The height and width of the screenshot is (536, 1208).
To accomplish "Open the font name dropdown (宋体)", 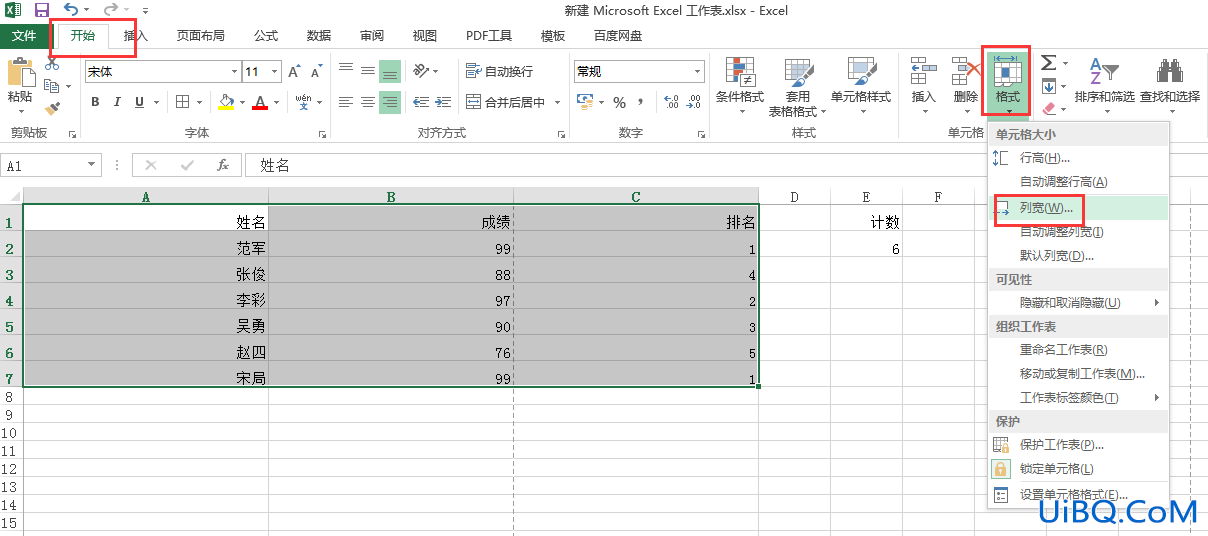I will (235, 72).
